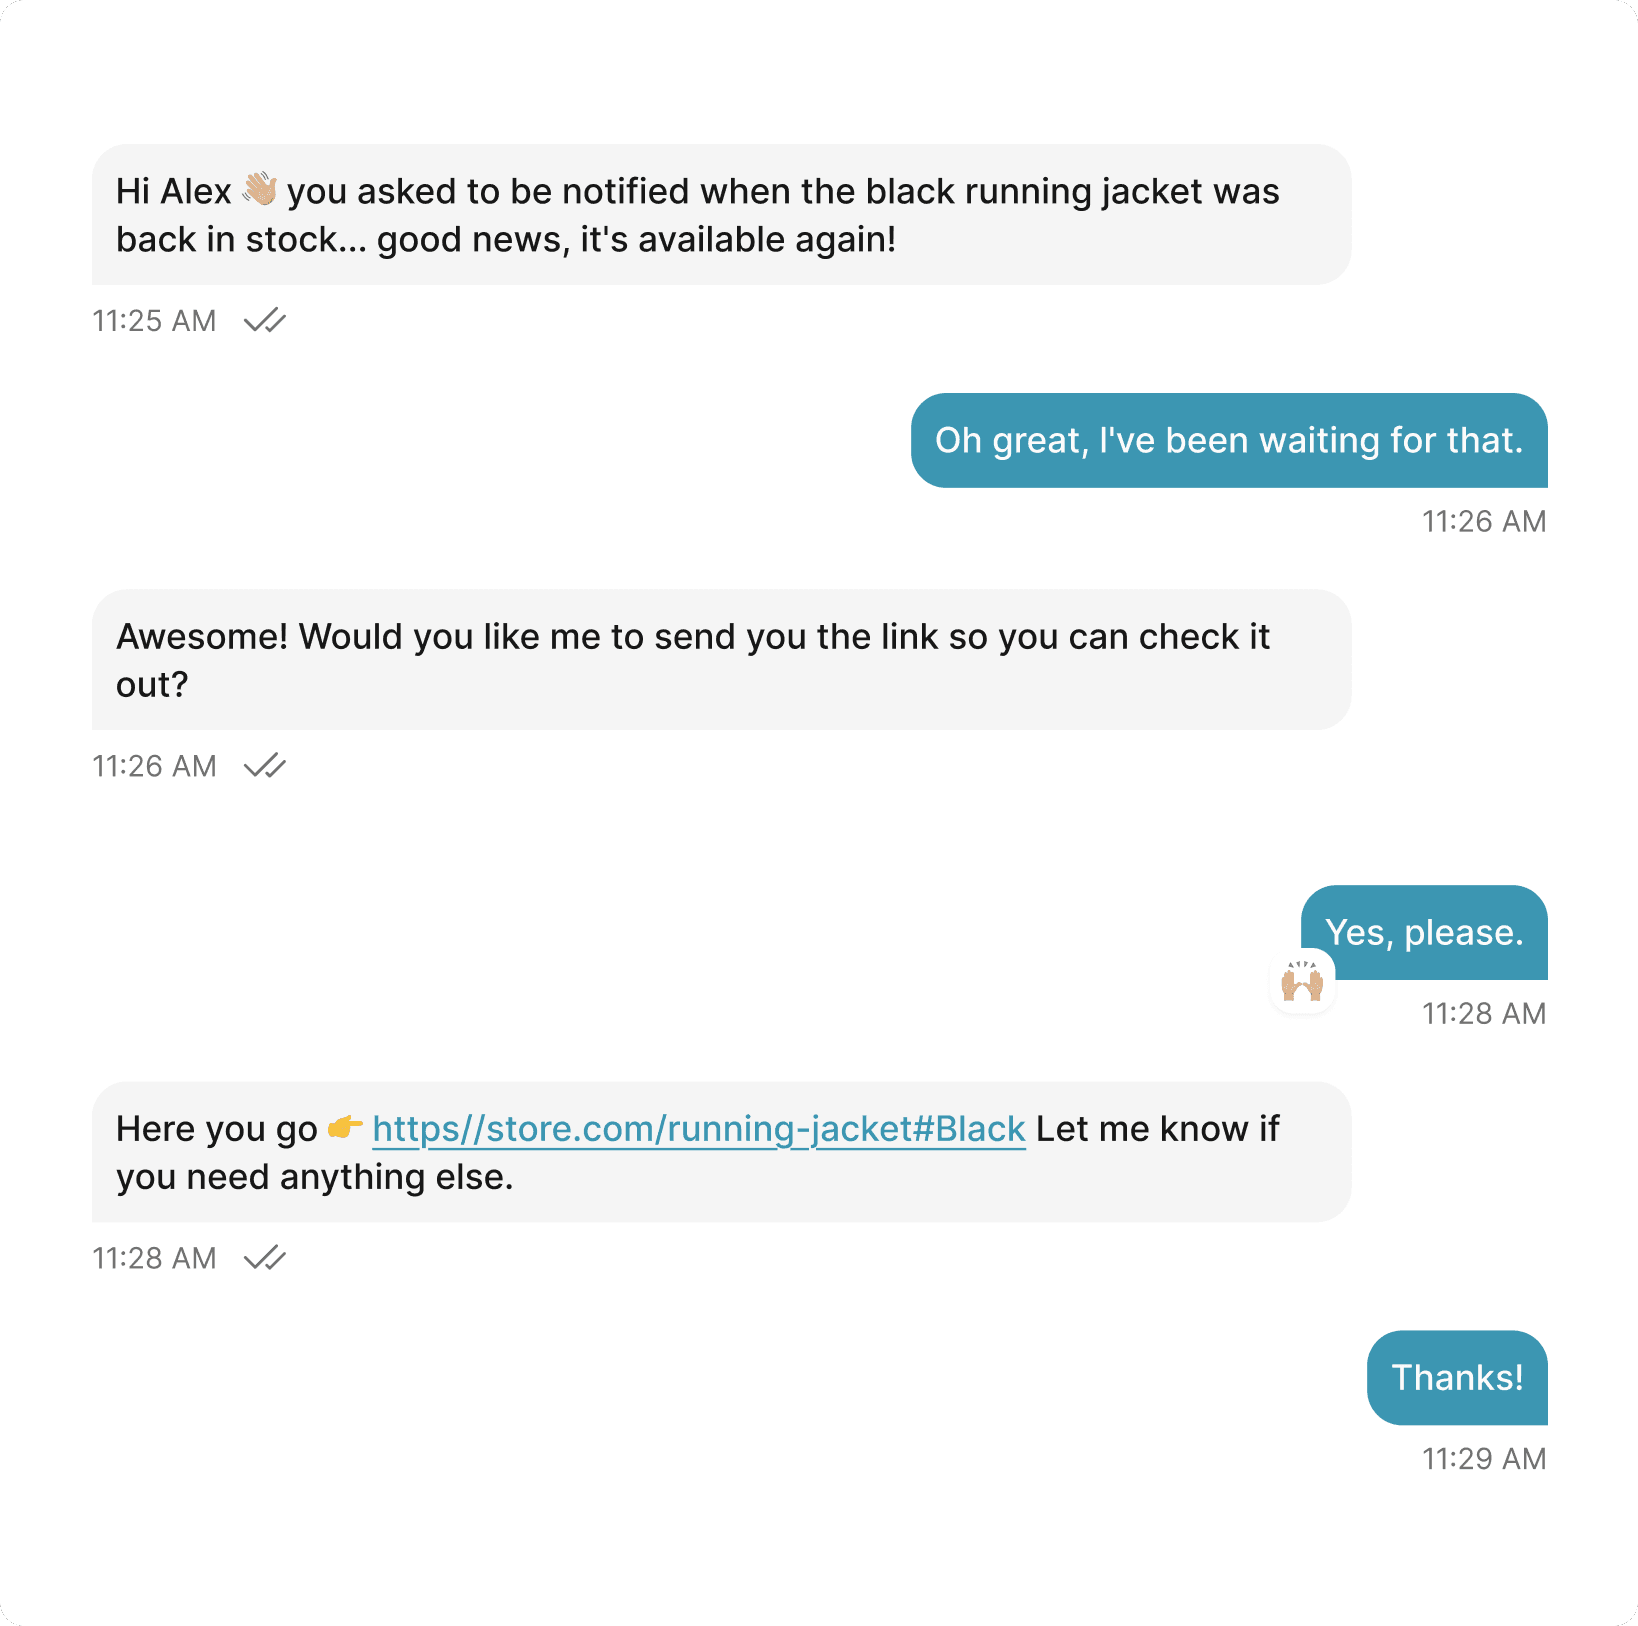Image resolution: width=1638 pixels, height=1626 pixels.
Task: Click the "Here you go" text
Action: click(216, 1129)
